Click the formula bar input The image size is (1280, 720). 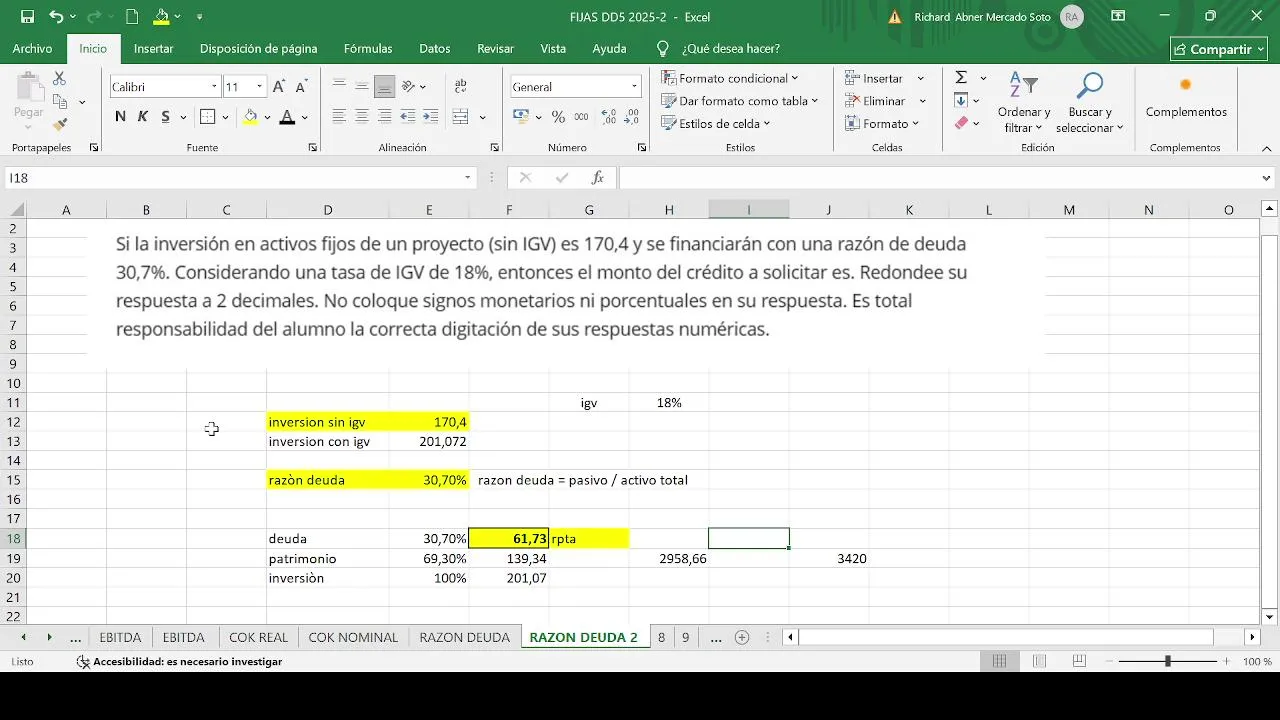(x=938, y=178)
